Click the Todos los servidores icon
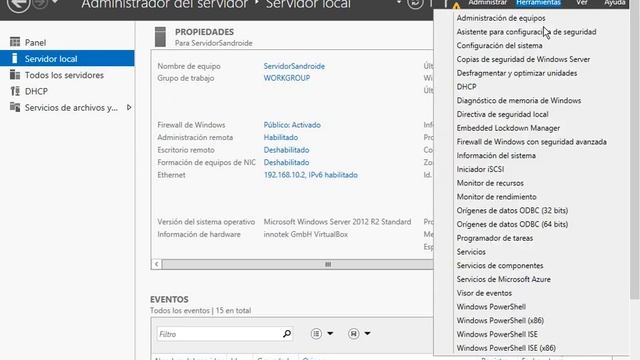640x360 pixels. (15, 75)
